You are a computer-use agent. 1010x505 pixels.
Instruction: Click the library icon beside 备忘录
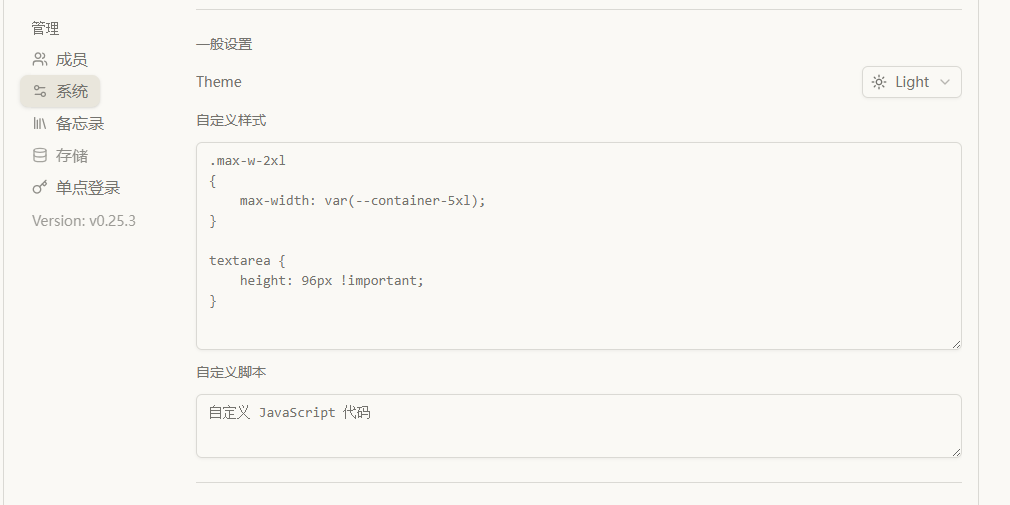(x=40, y=124)
